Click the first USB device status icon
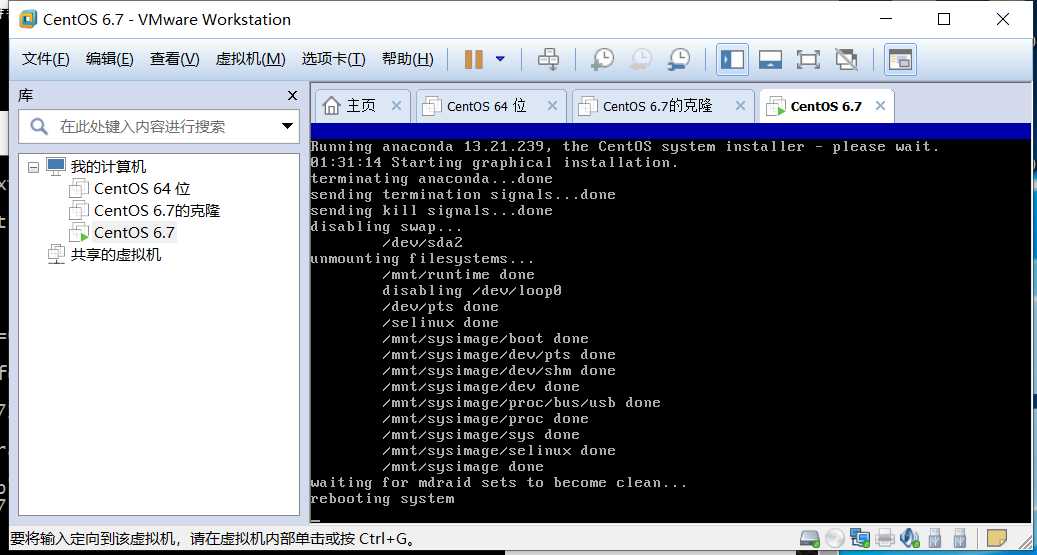This screenshot has height=555, width=1037. pos(935,538)
